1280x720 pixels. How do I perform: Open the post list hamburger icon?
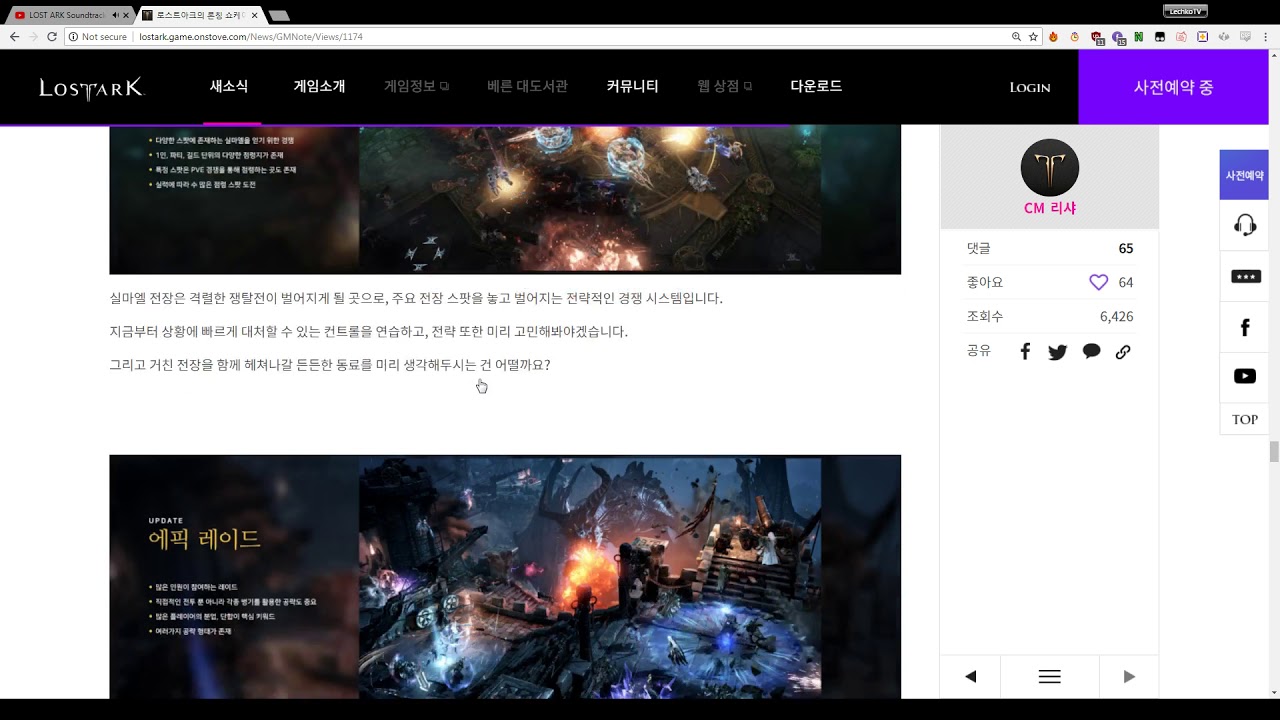1049,677
